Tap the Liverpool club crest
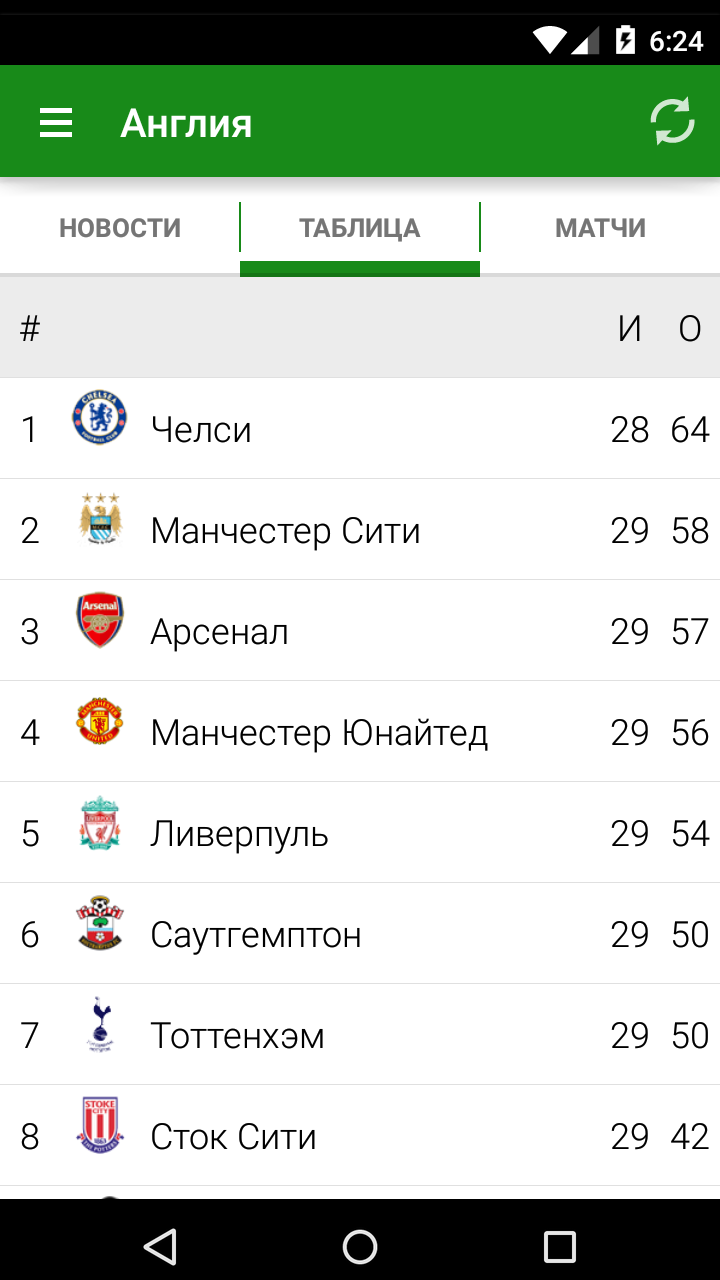 [100, 823]
